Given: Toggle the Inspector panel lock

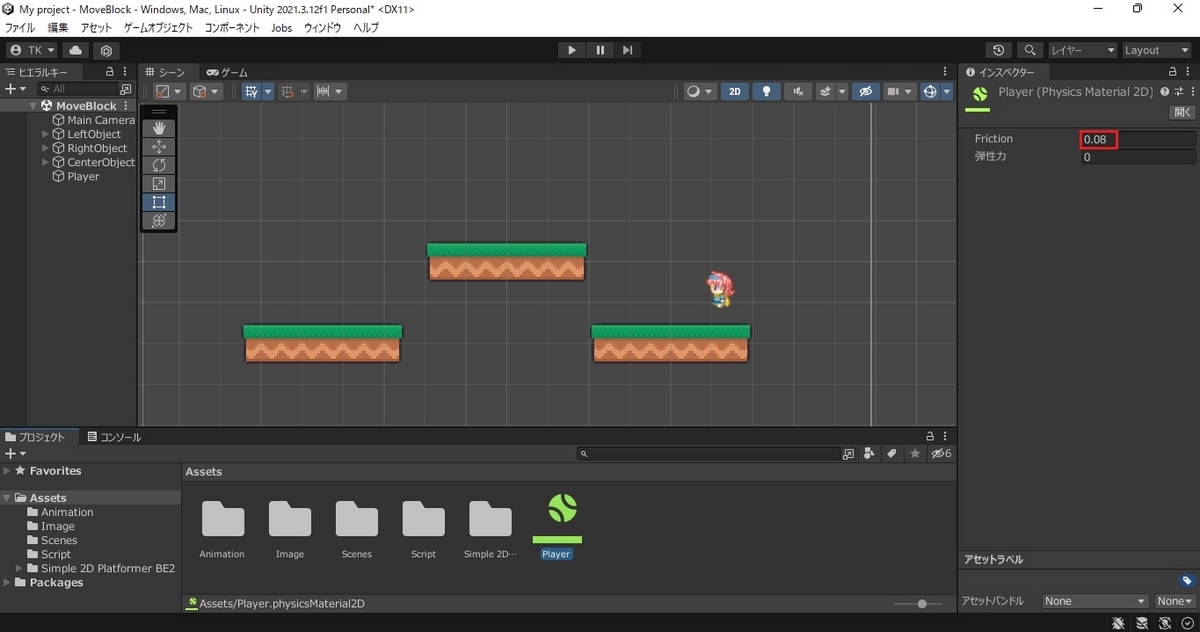Looking at the screenshot, I should point(1172,72).
